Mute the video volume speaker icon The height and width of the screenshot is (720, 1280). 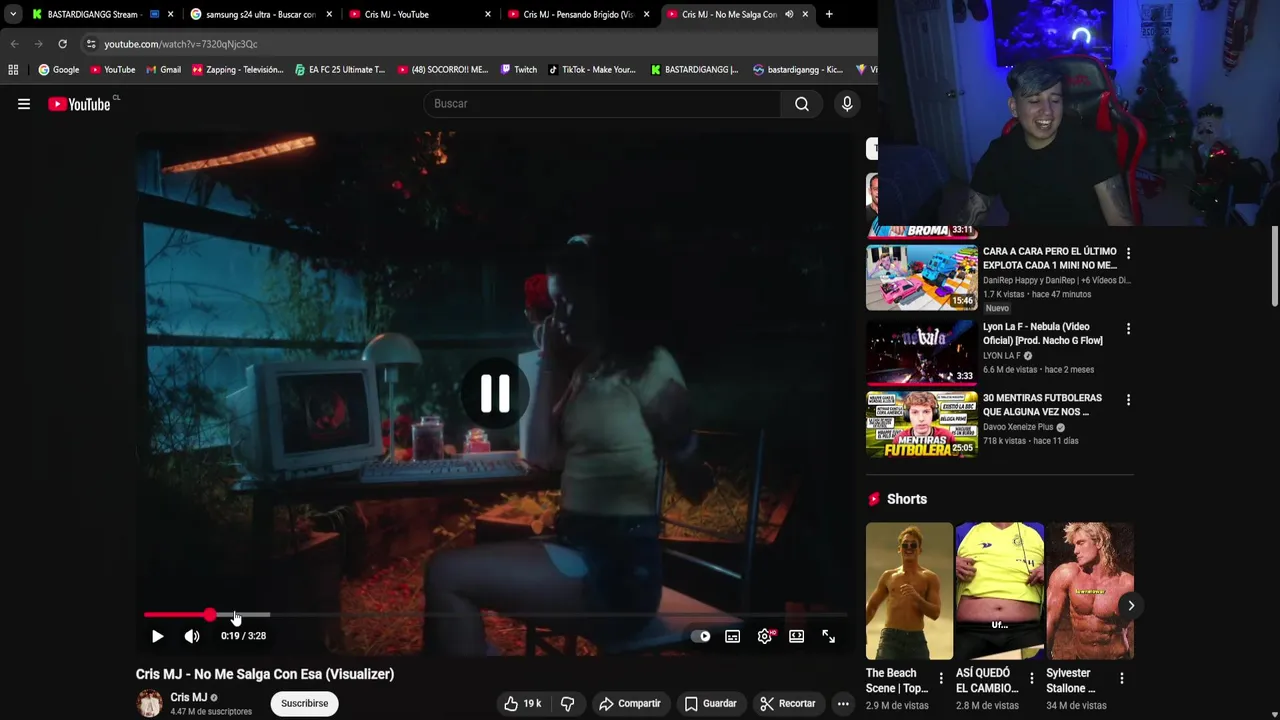[x=192, y=636]
